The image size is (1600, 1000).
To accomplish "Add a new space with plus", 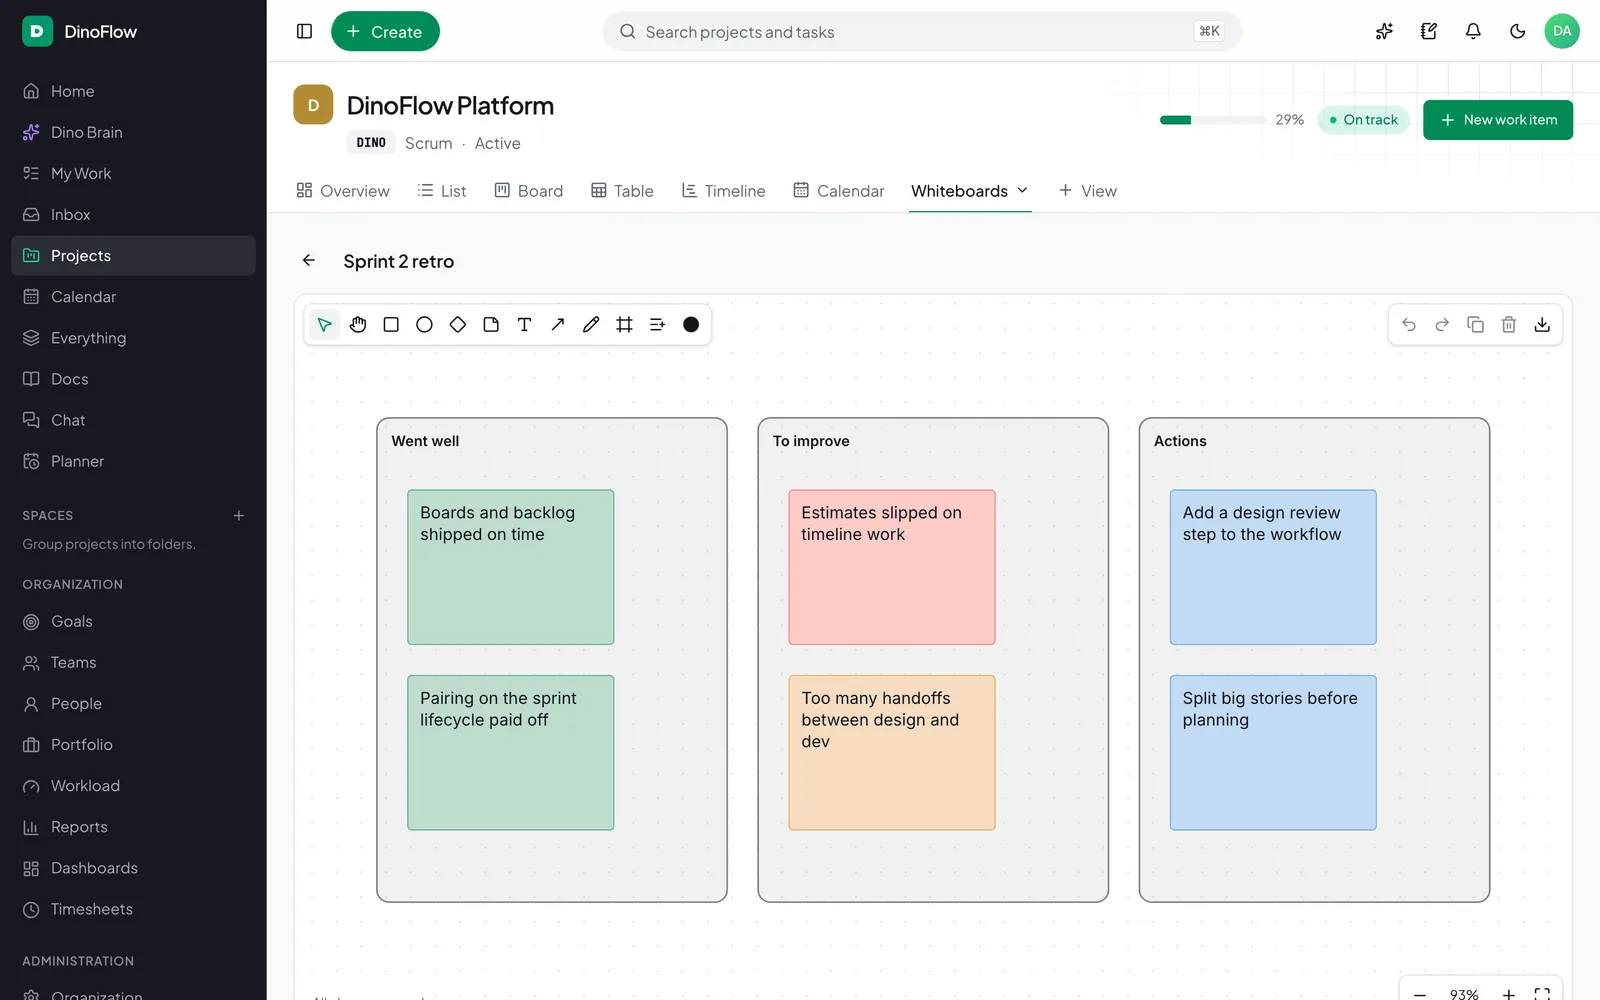I will point(239,516).
